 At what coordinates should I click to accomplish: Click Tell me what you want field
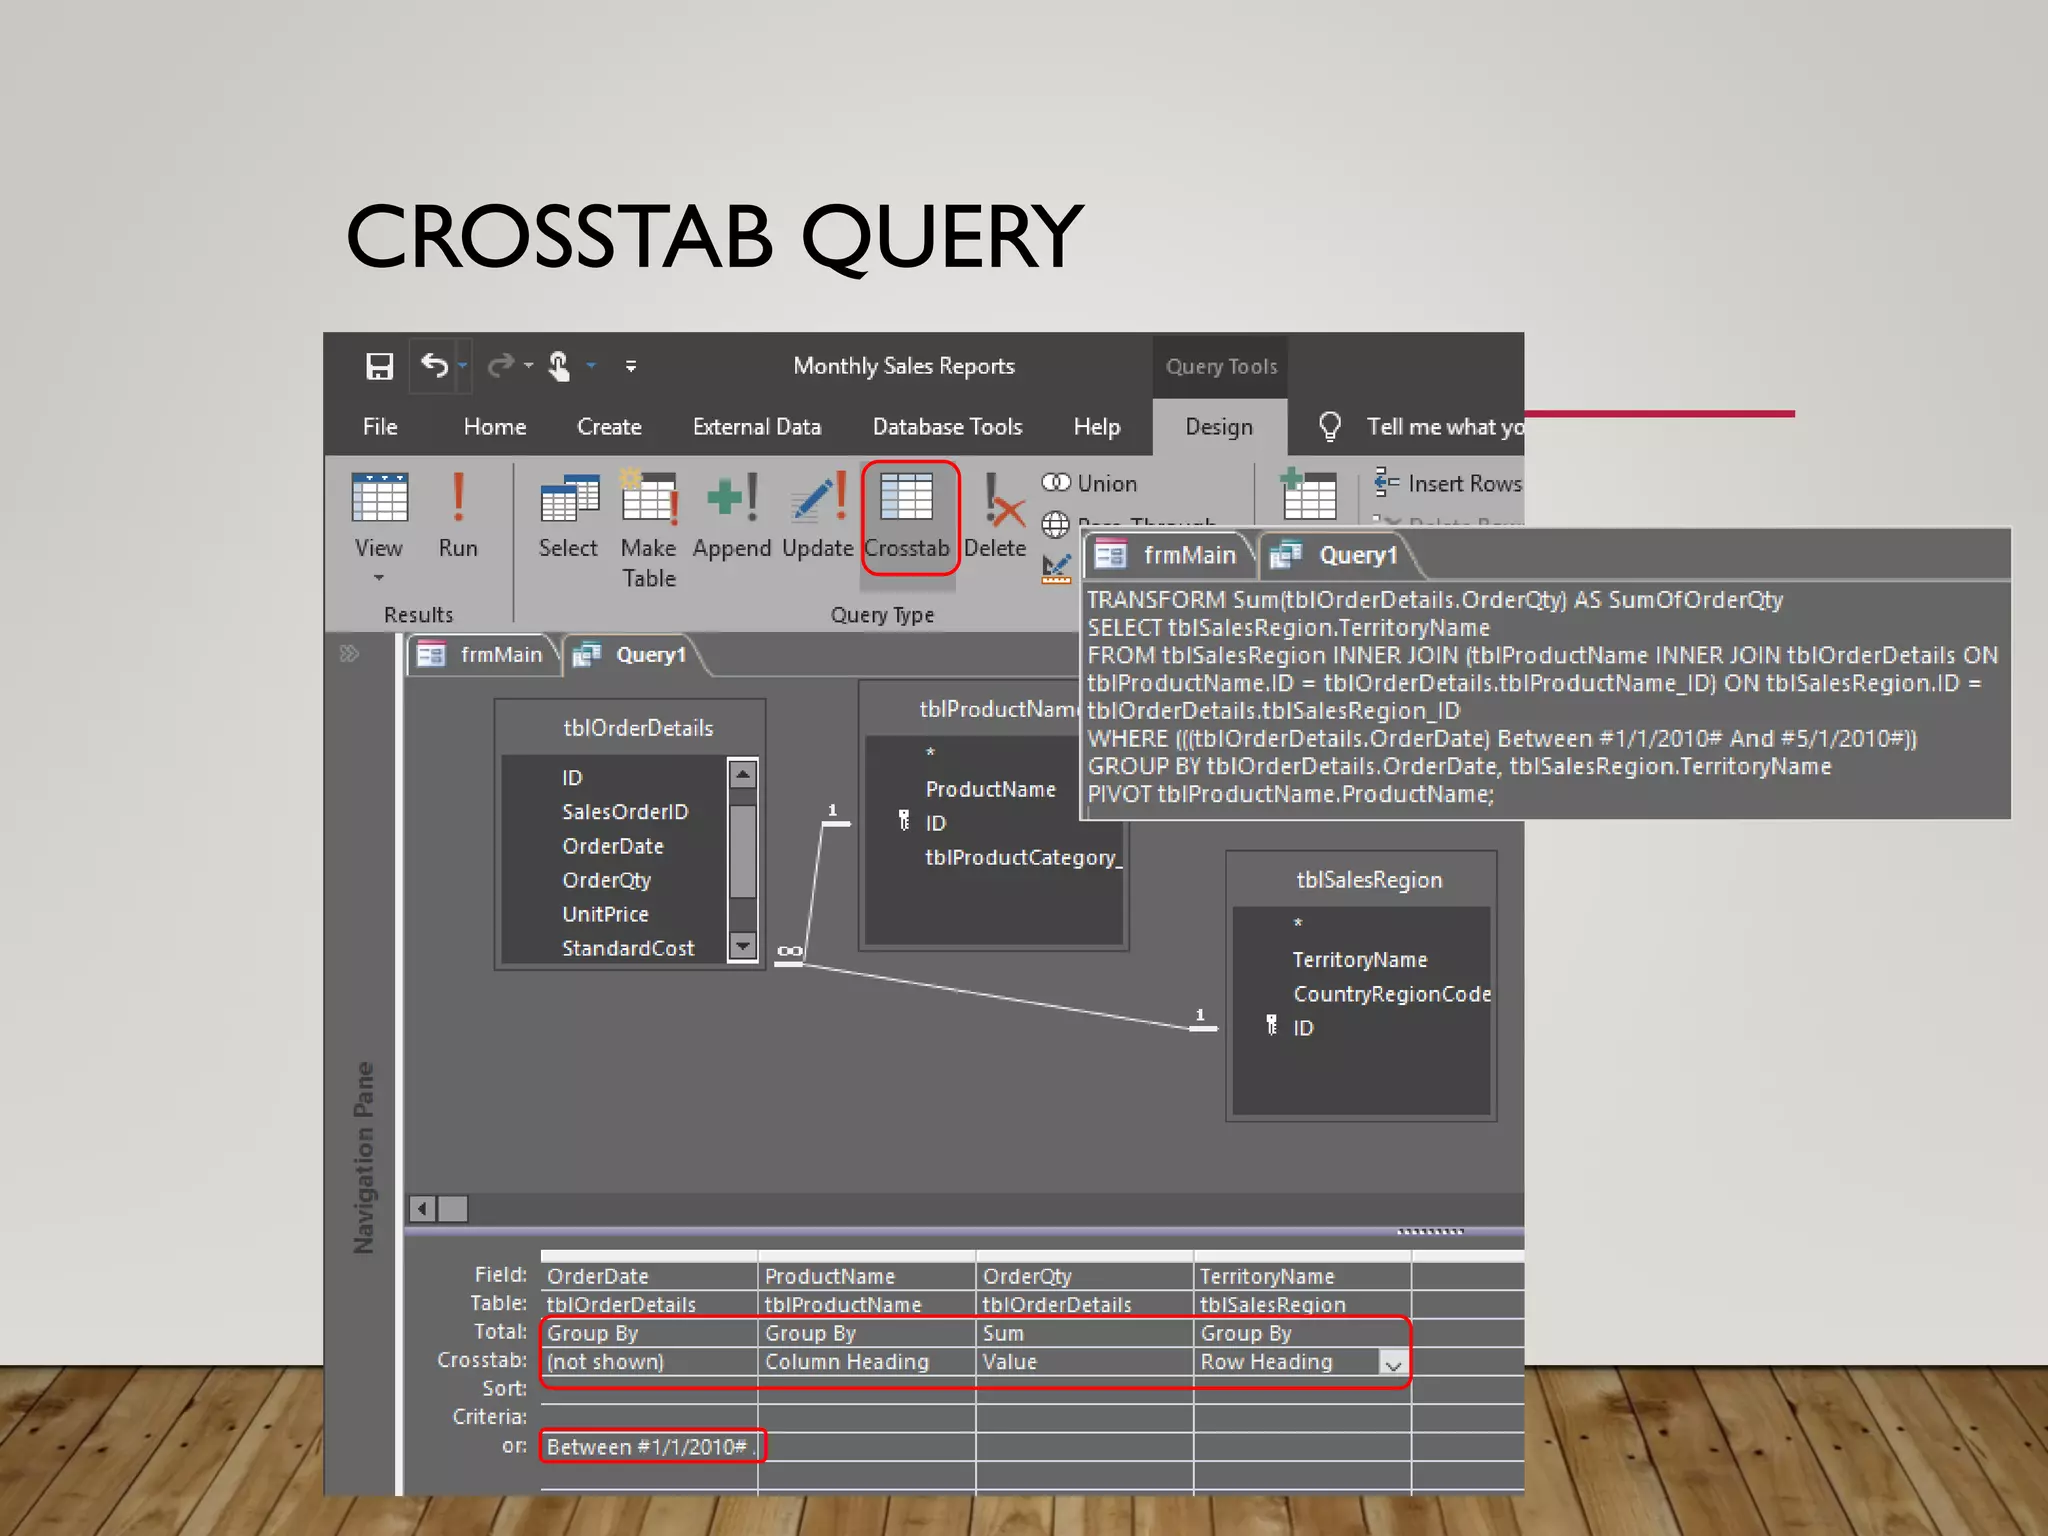(x=1445, y=427)
